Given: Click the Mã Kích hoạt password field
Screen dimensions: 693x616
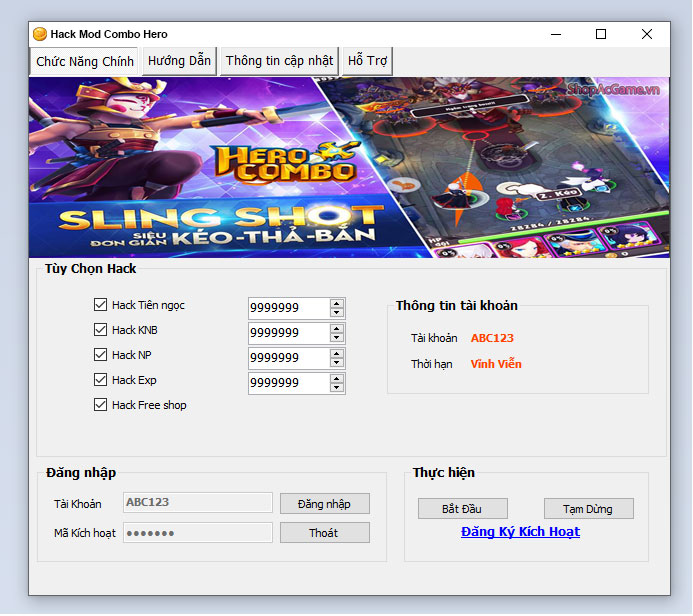Looking at the screenshot, I should (x=198, y=532).
